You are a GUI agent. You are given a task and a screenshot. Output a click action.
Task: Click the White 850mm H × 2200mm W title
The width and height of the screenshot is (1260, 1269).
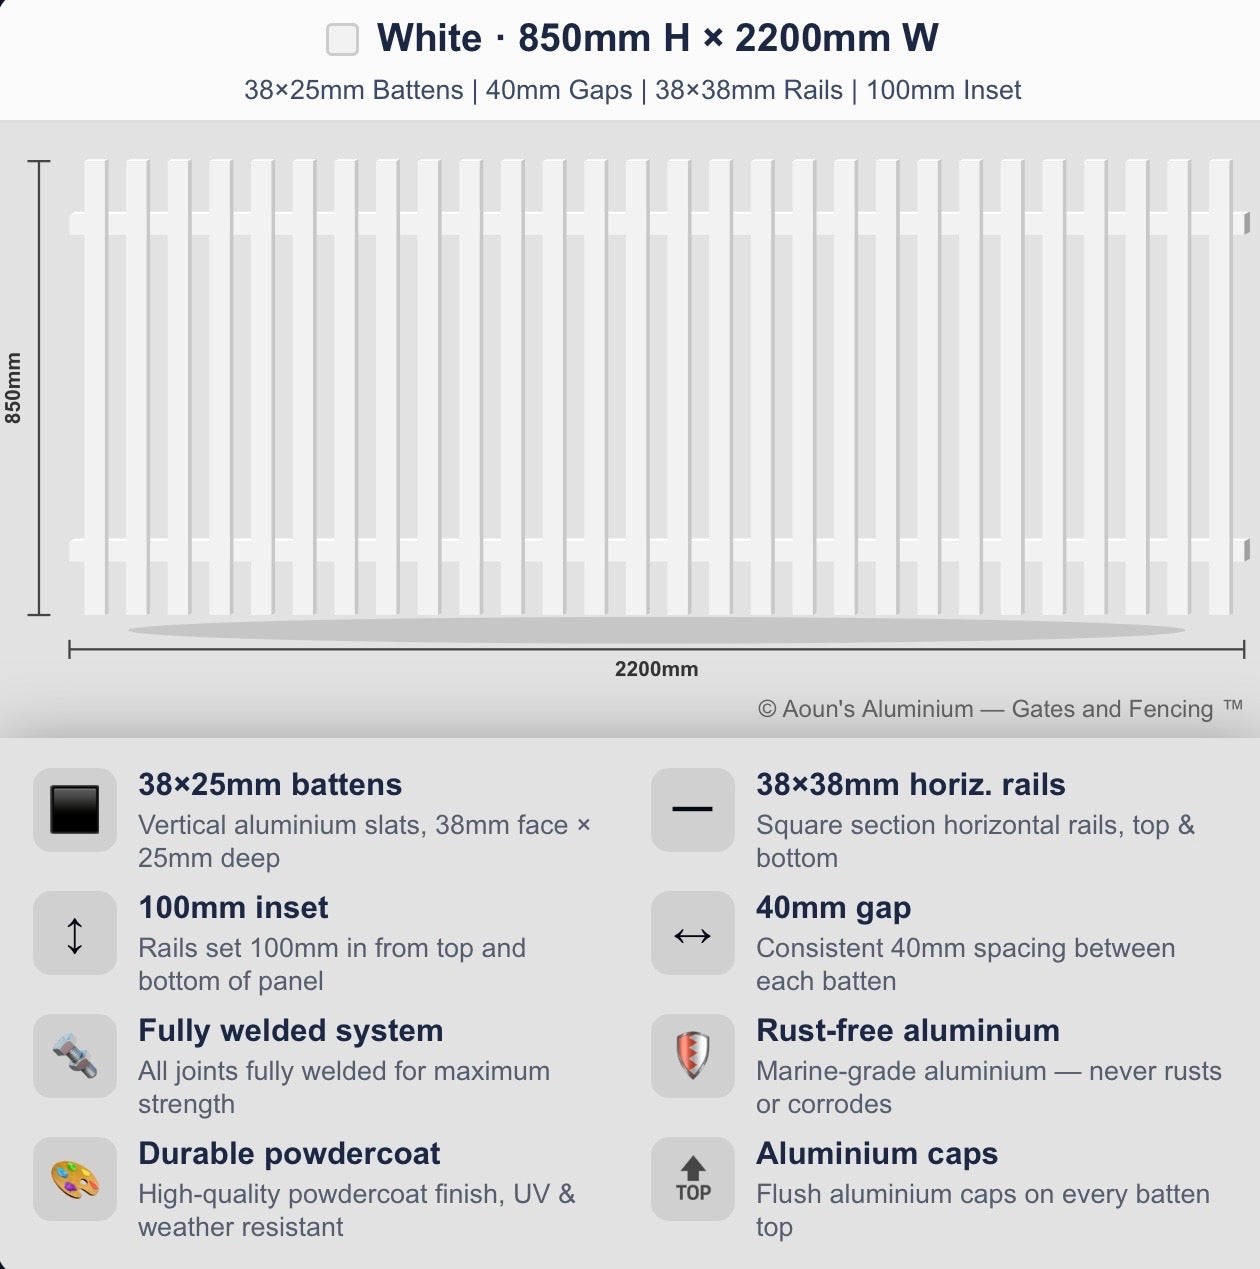[658, 39]
